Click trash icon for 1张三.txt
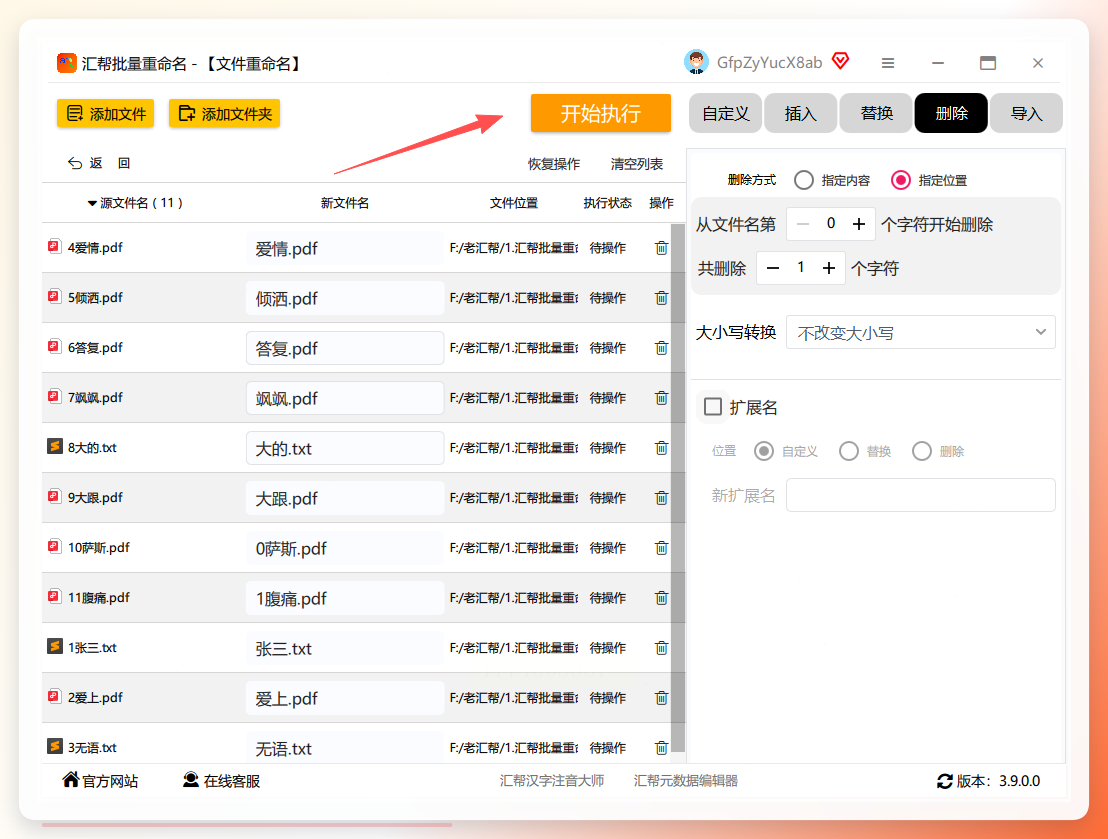Viewport: 1108px width, 839px height. pyautogui.click(x=661, y=648)
